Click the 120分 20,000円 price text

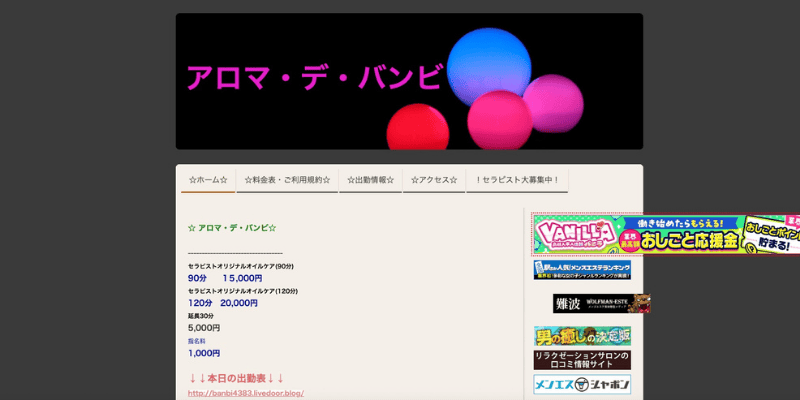(223, 303)
